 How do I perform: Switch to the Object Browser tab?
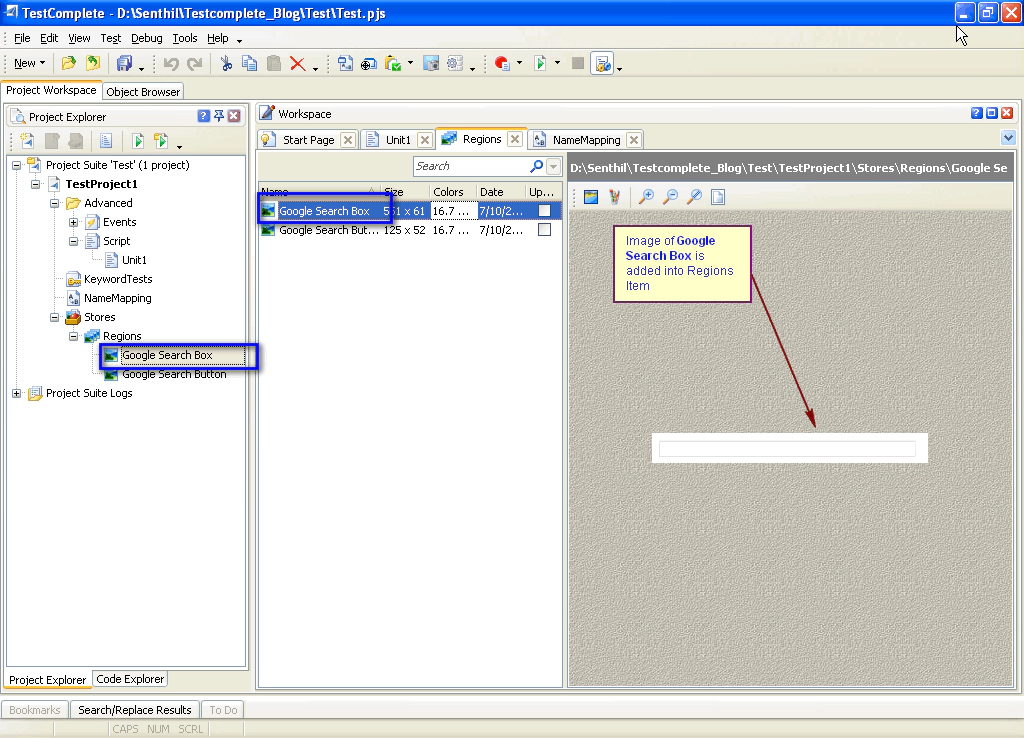click(143, 92)
